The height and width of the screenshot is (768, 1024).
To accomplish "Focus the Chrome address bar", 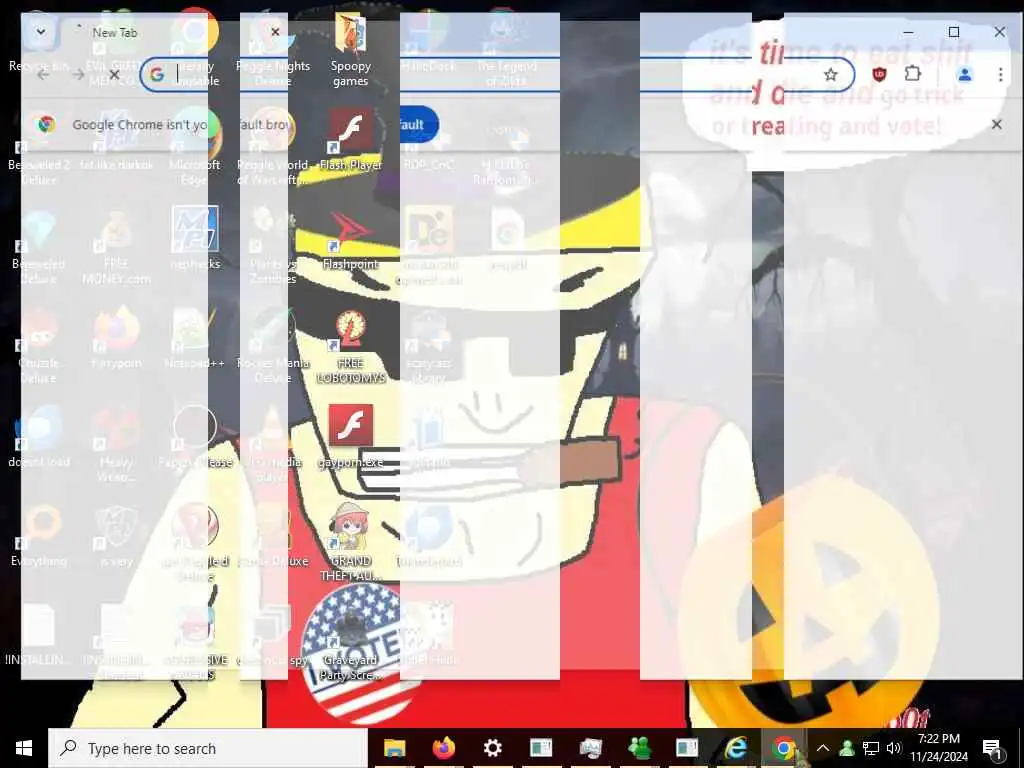I will 496,75.
